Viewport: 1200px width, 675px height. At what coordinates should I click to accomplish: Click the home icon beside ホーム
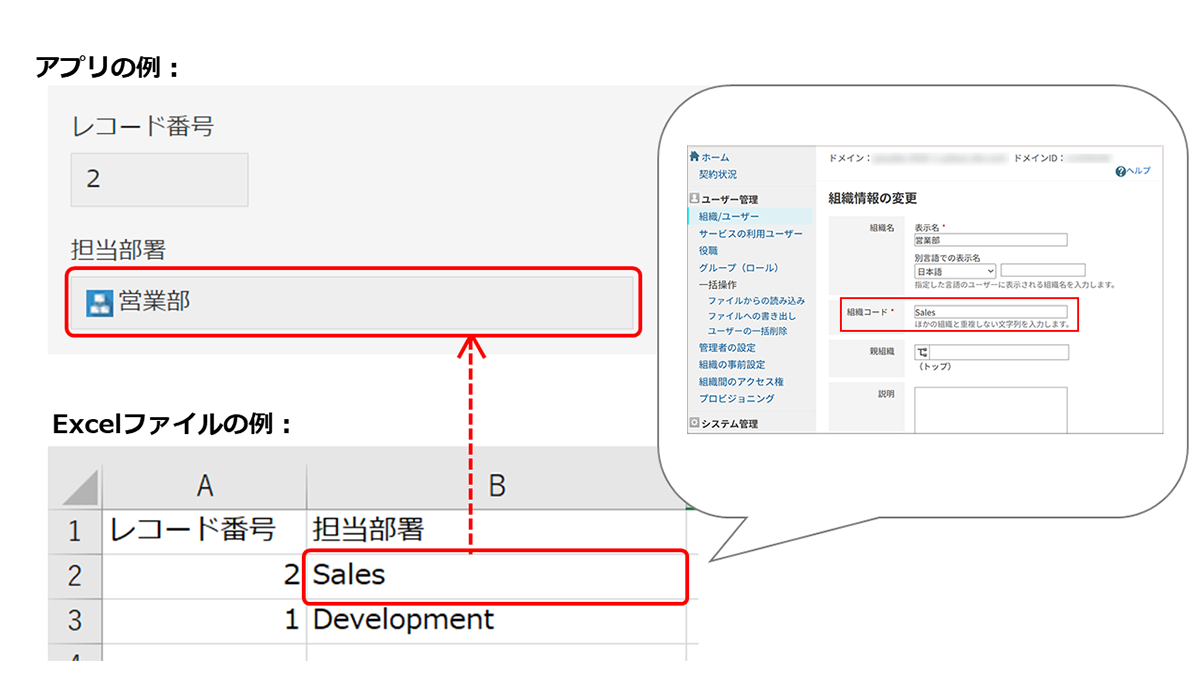694,157
